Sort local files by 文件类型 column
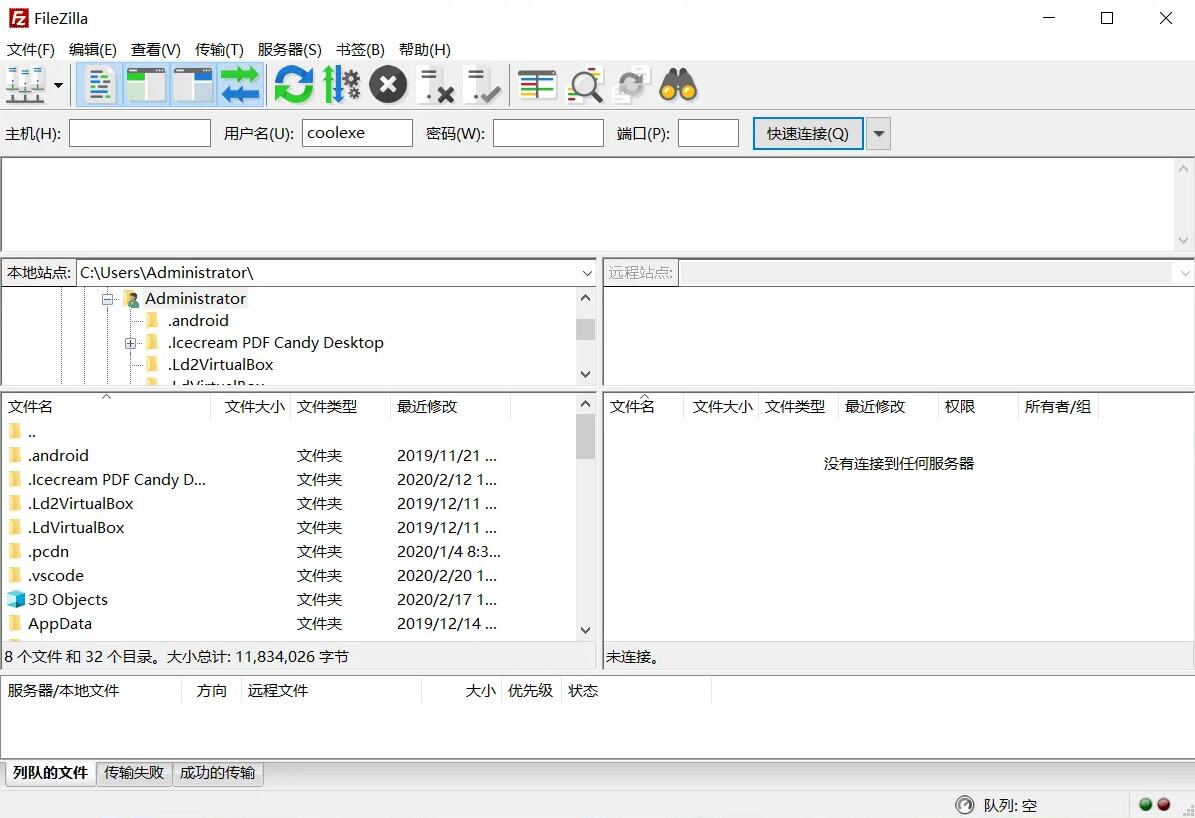The height and width of the screenshot is (818, 1195). click(x=340, y=406)
